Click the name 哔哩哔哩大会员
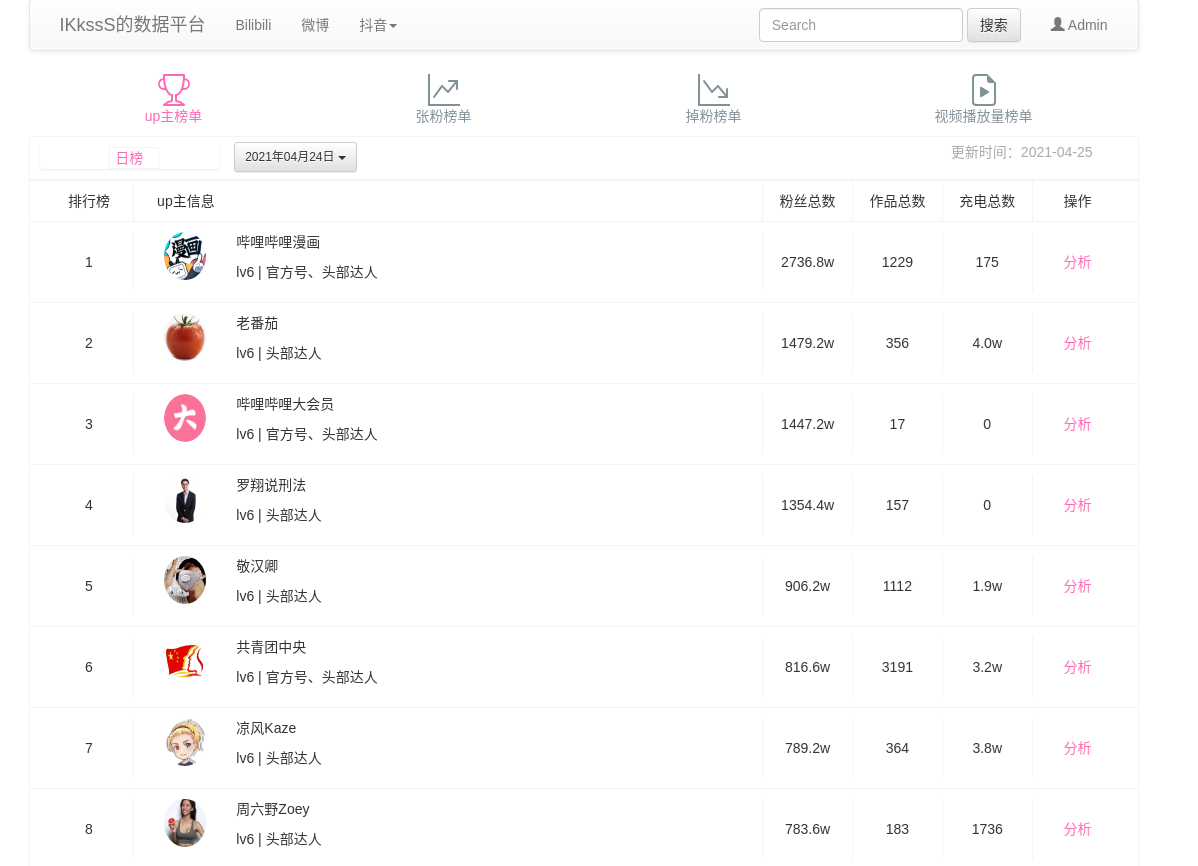 pyautogui.click(x=285, y=404)
